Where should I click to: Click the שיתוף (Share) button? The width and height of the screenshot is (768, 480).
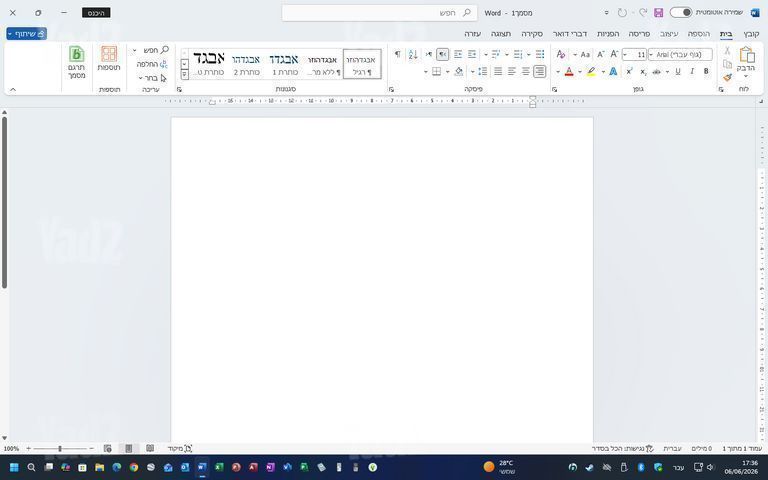(x=26, y=34)
